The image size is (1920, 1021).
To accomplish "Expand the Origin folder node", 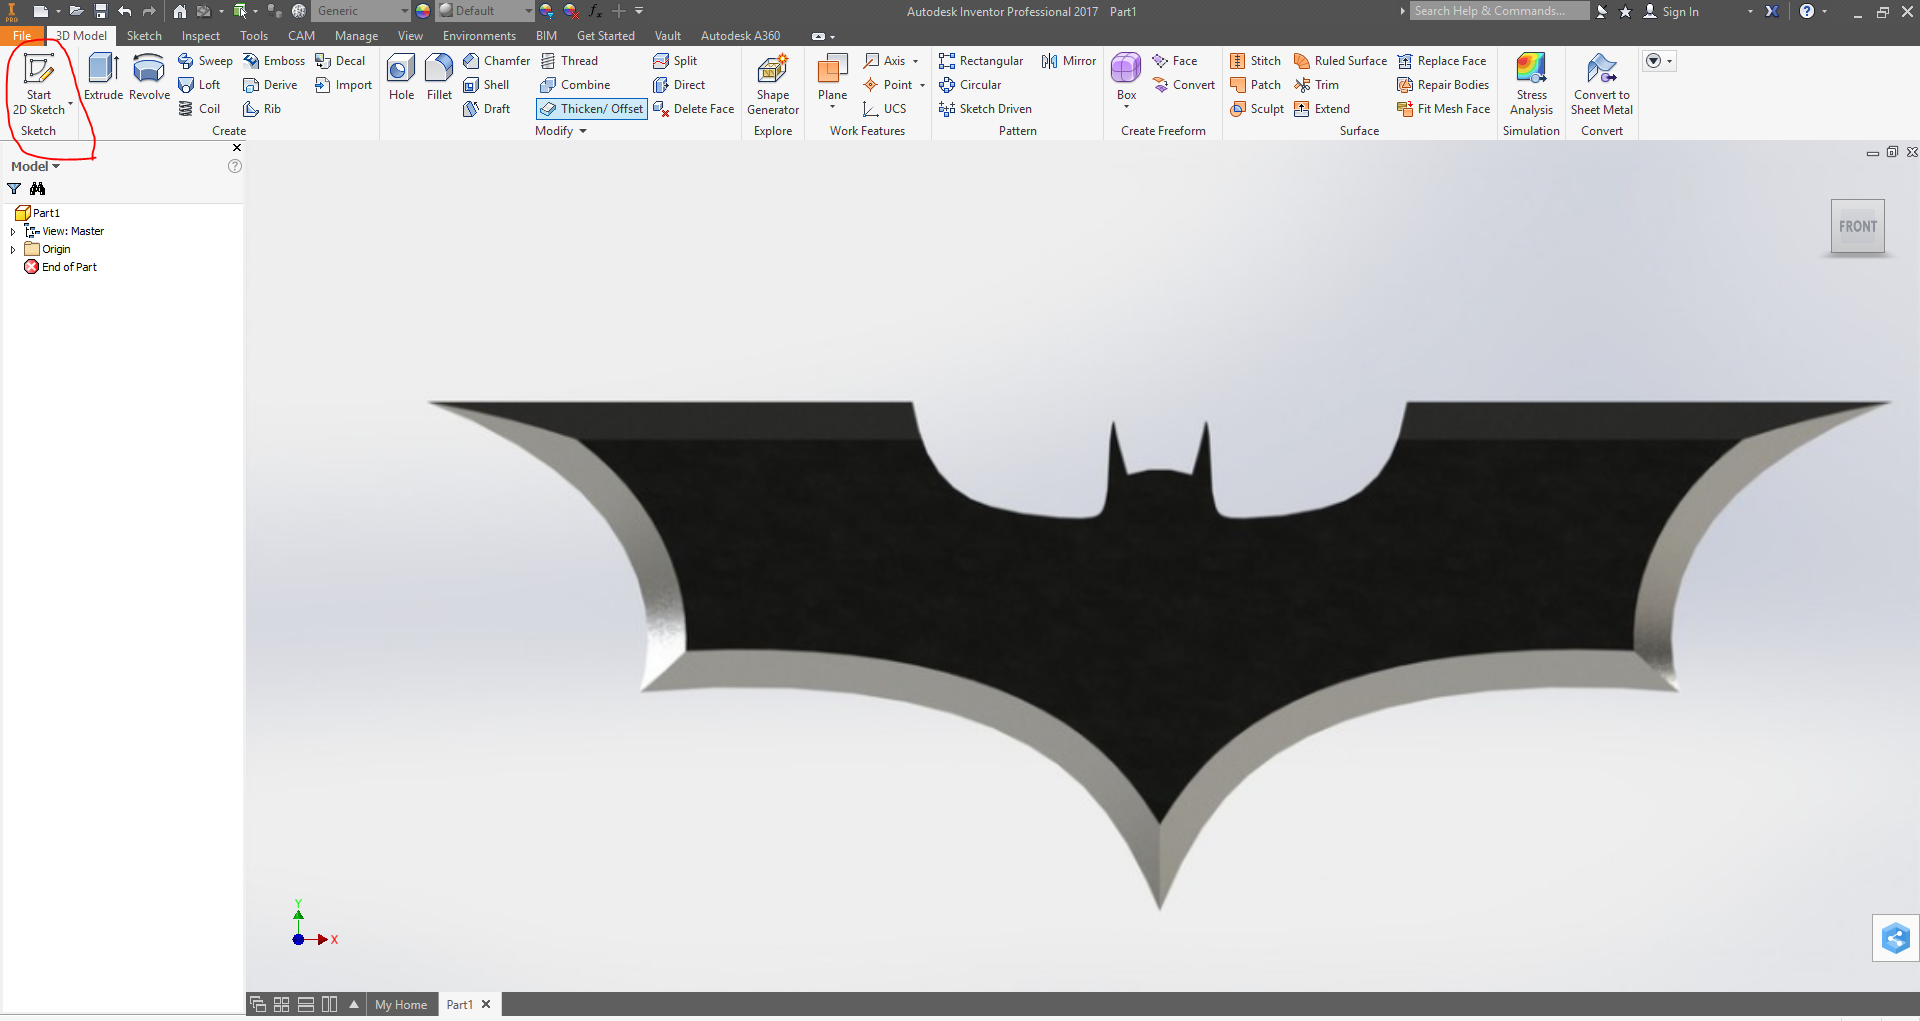I will coord(13,250).
